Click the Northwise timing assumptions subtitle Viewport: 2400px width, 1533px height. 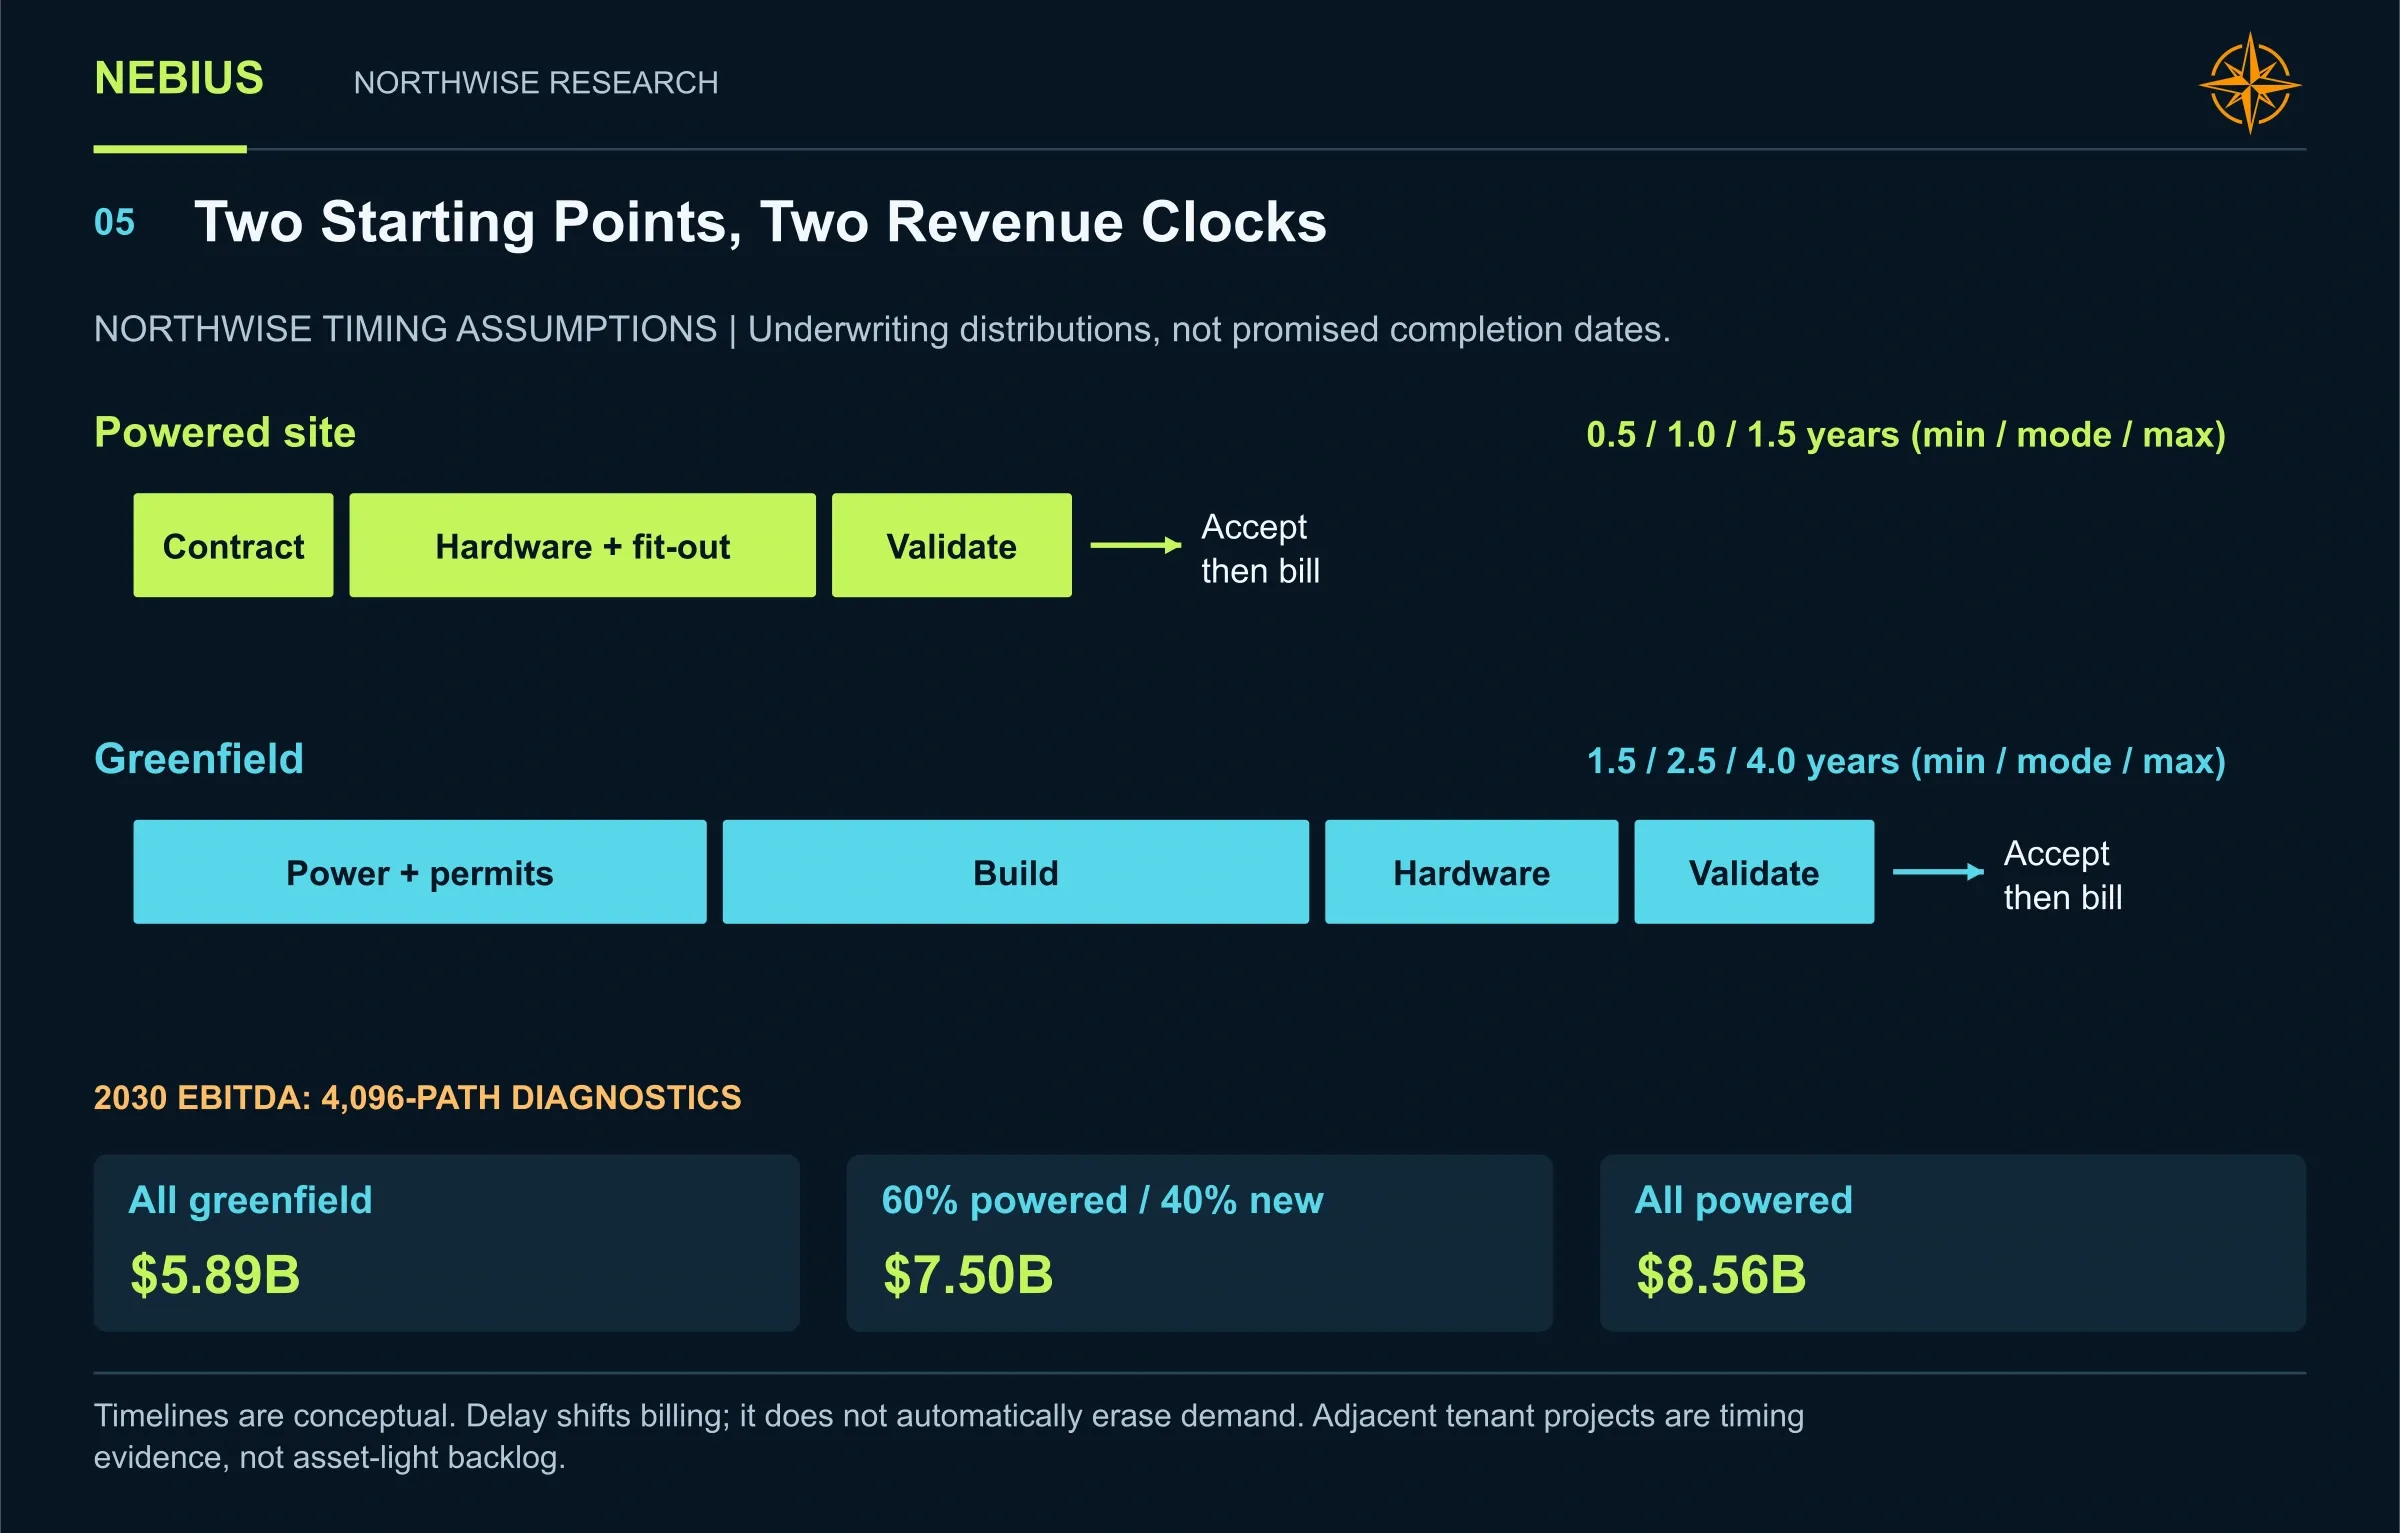click(882, 329)
